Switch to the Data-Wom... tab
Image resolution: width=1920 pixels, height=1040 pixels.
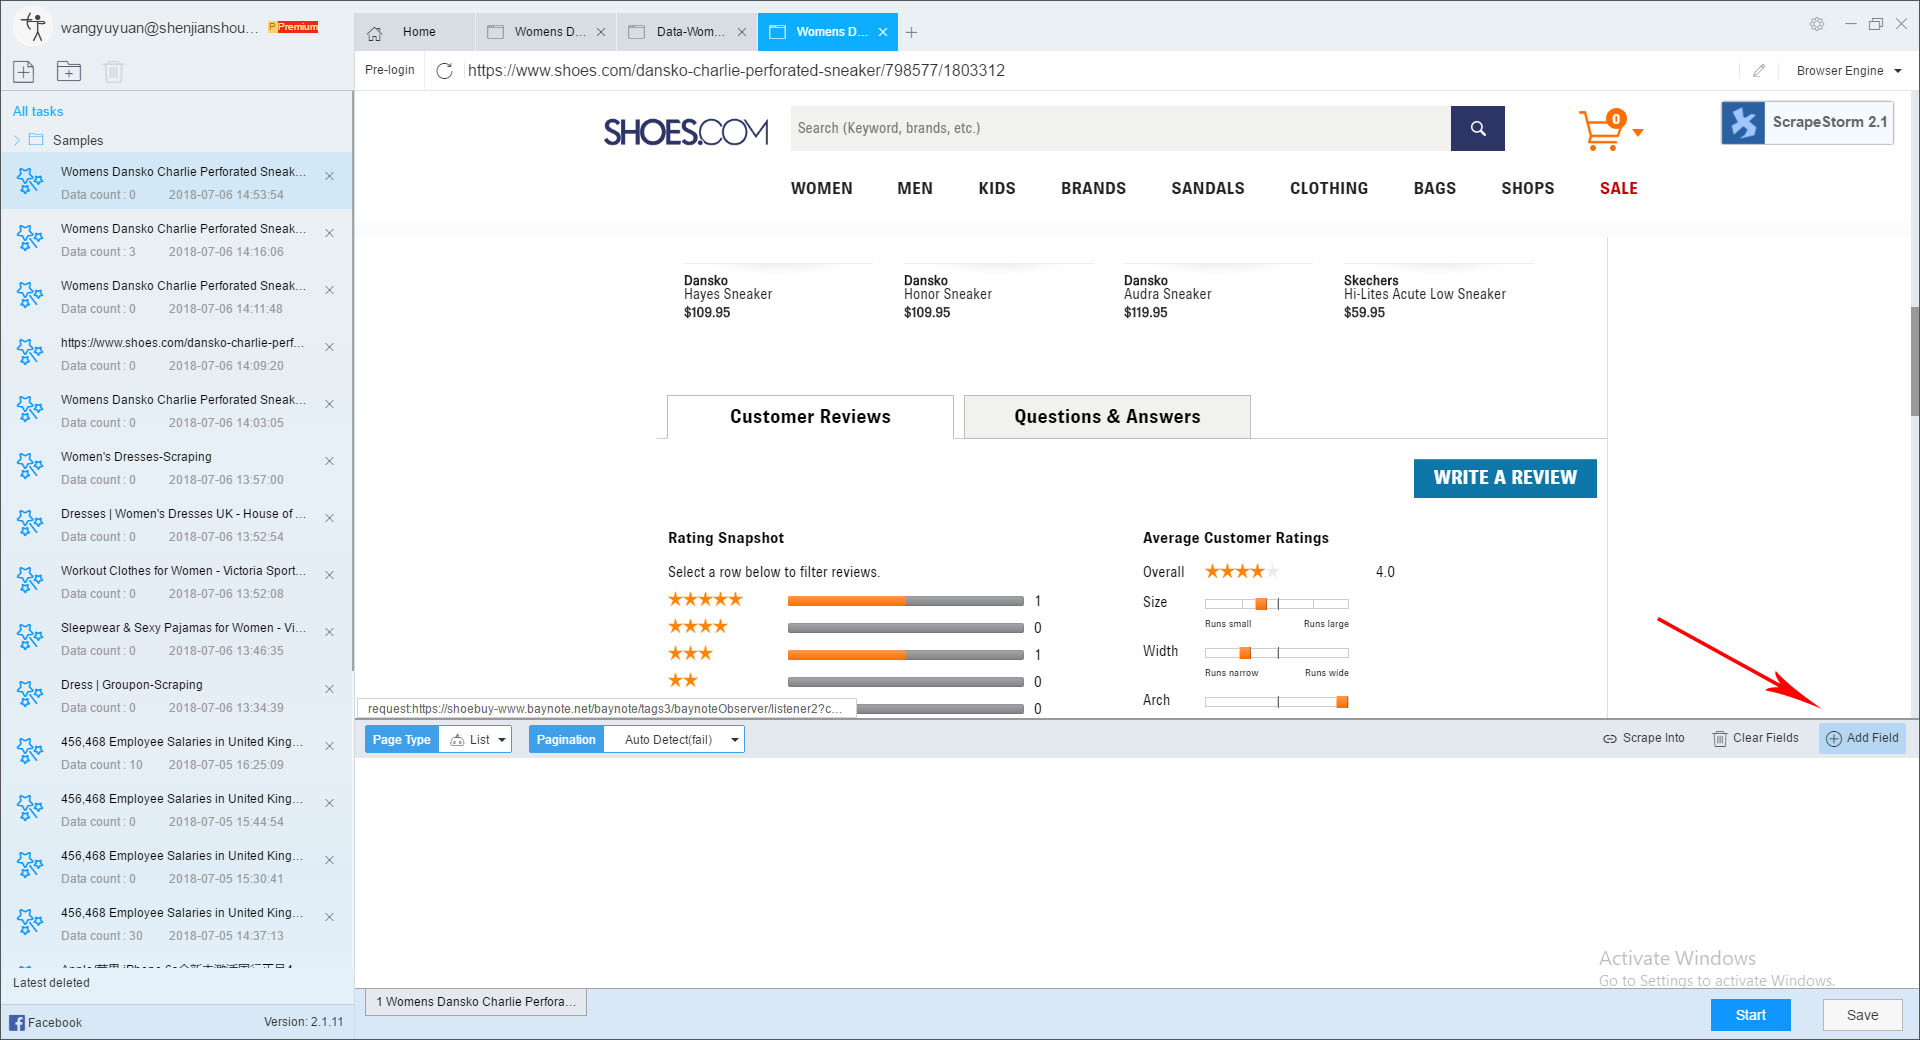[687, 32]
